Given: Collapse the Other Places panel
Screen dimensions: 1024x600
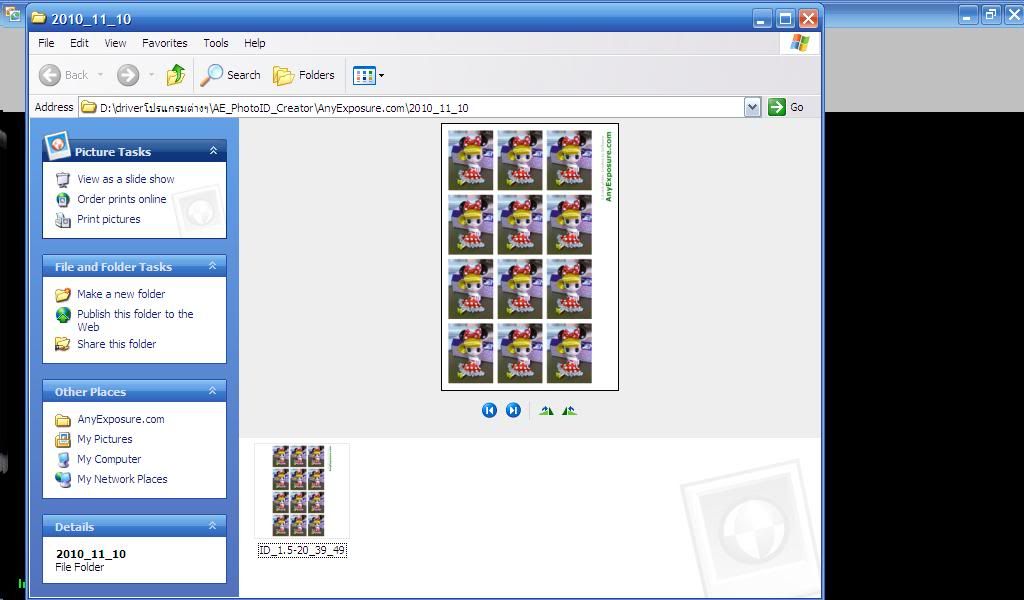Looking at the screenshot, I should tap(212, 391).
